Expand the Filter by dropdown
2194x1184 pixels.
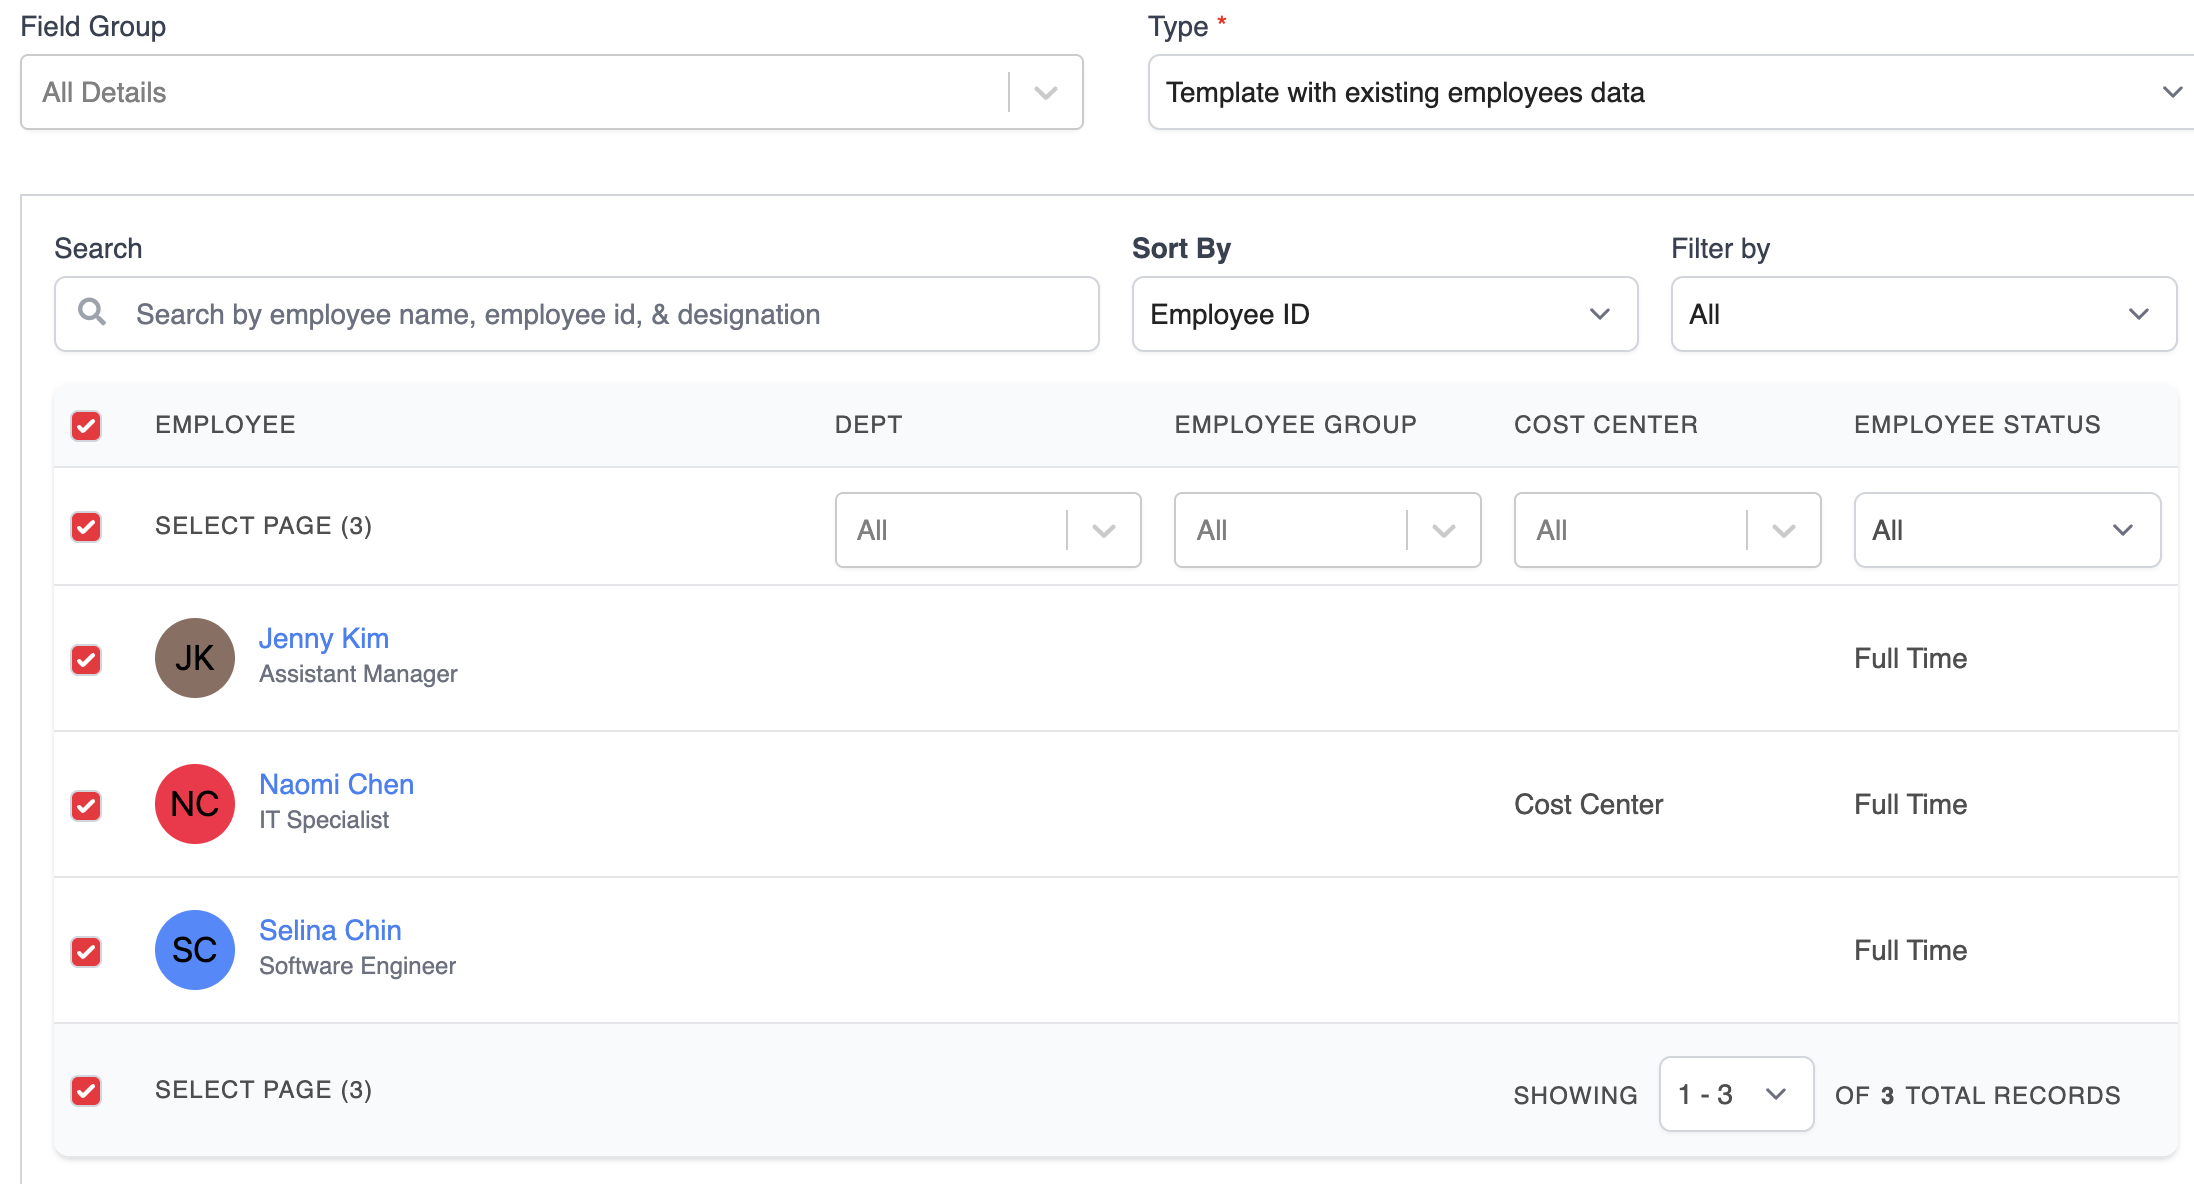(x=1922, y=315)
